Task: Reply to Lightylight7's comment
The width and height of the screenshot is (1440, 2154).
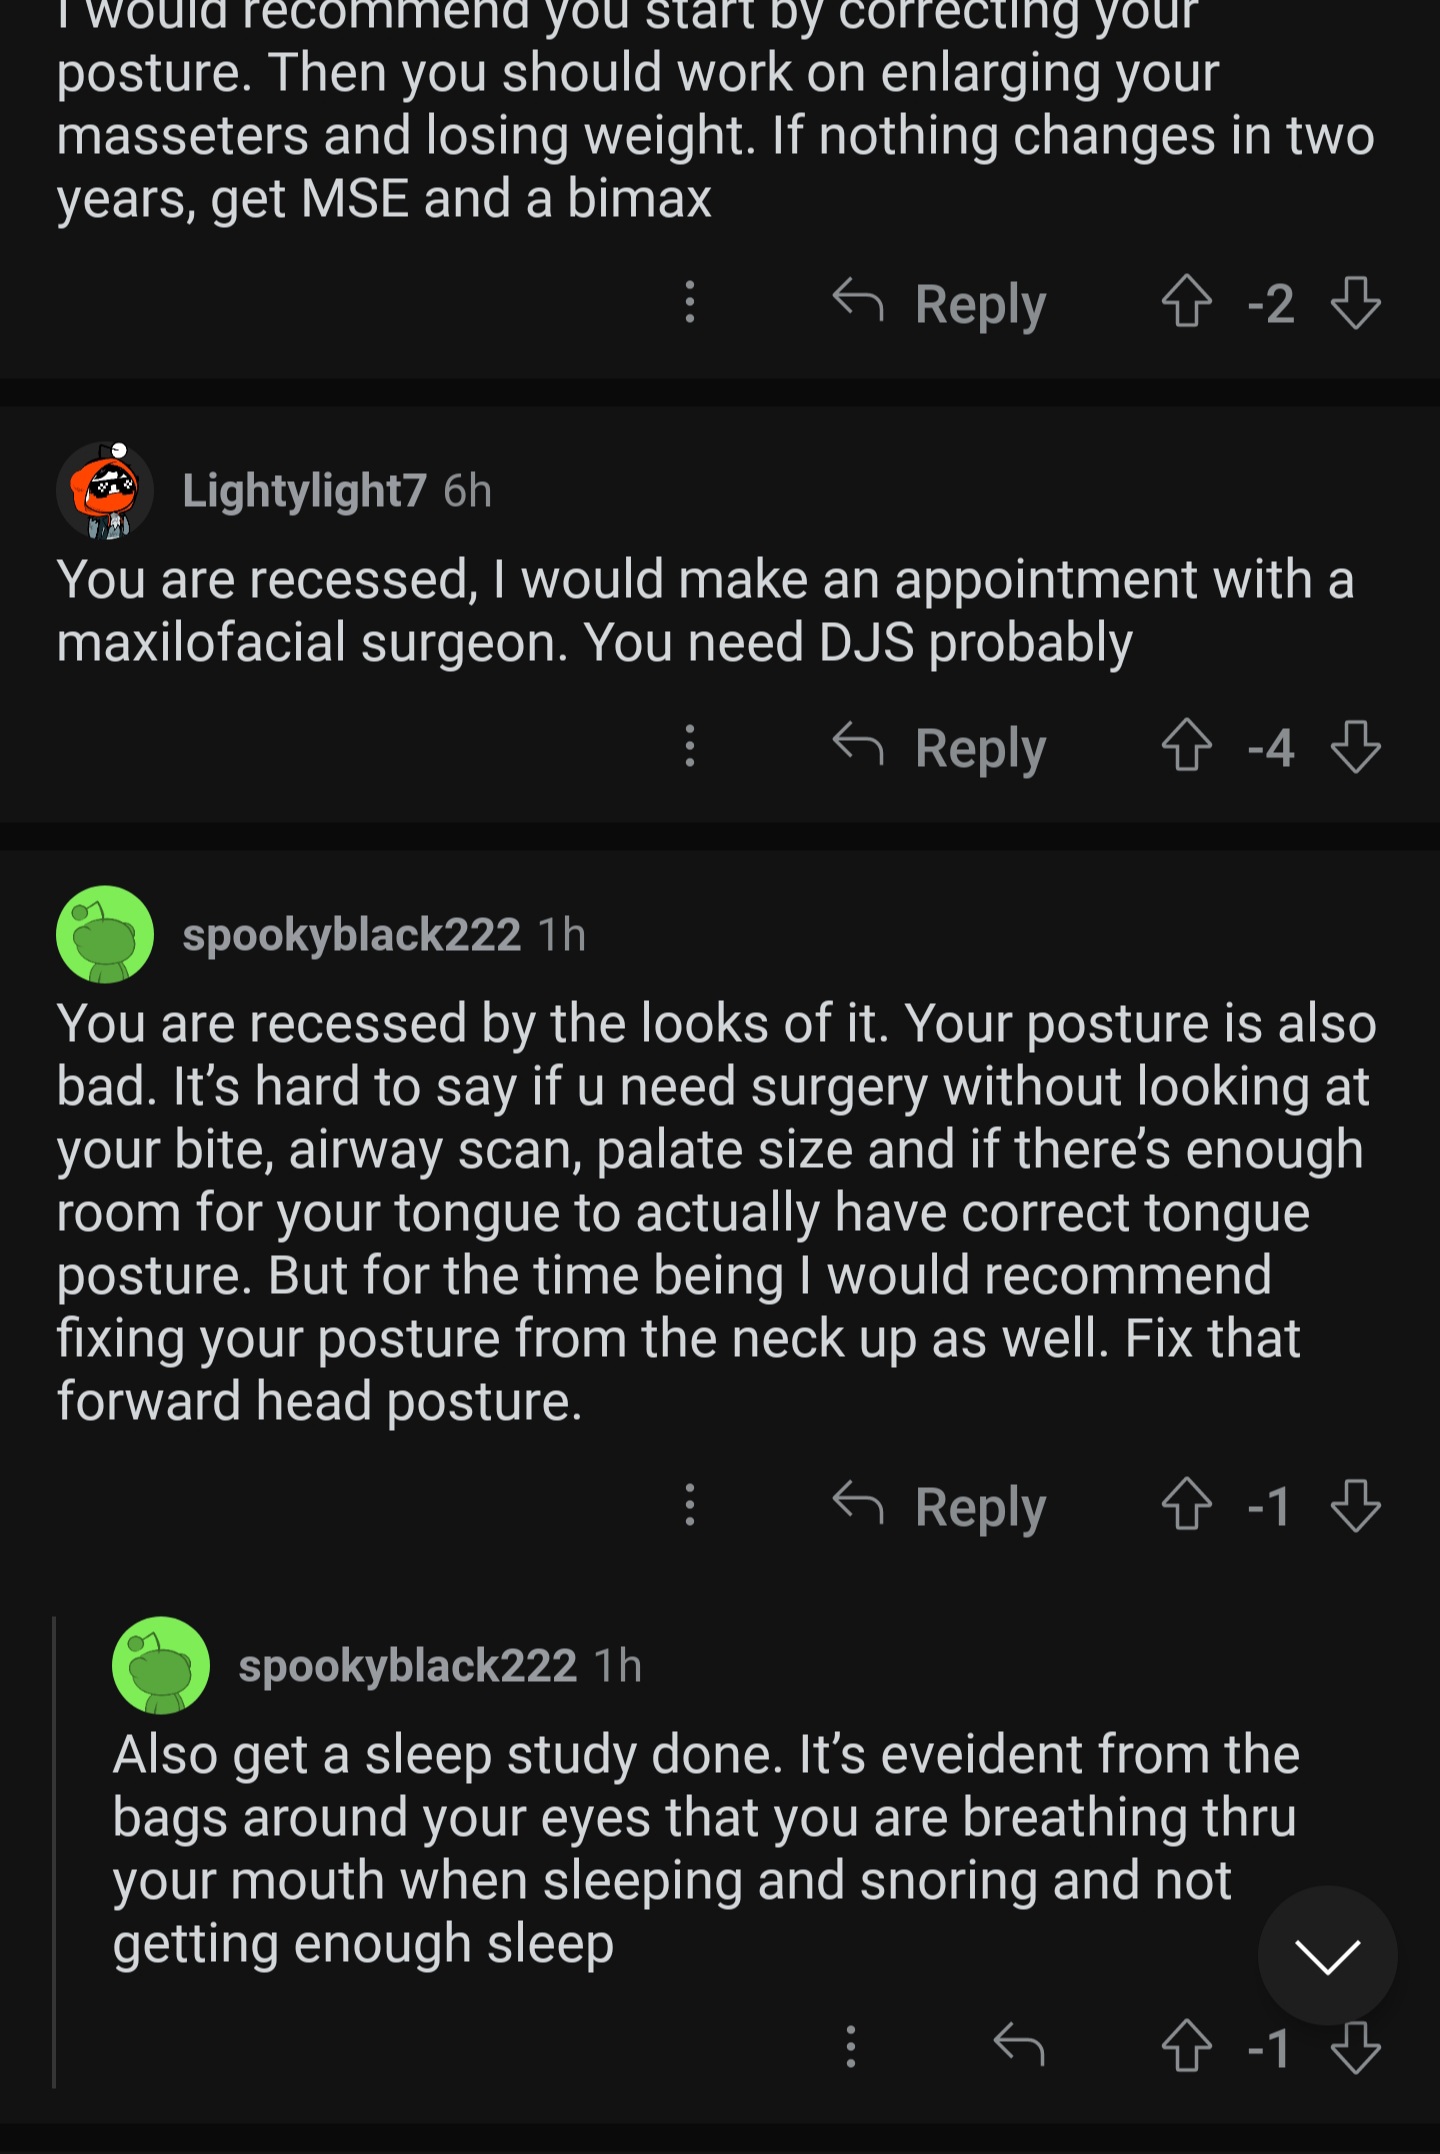Action: point(939,747)
